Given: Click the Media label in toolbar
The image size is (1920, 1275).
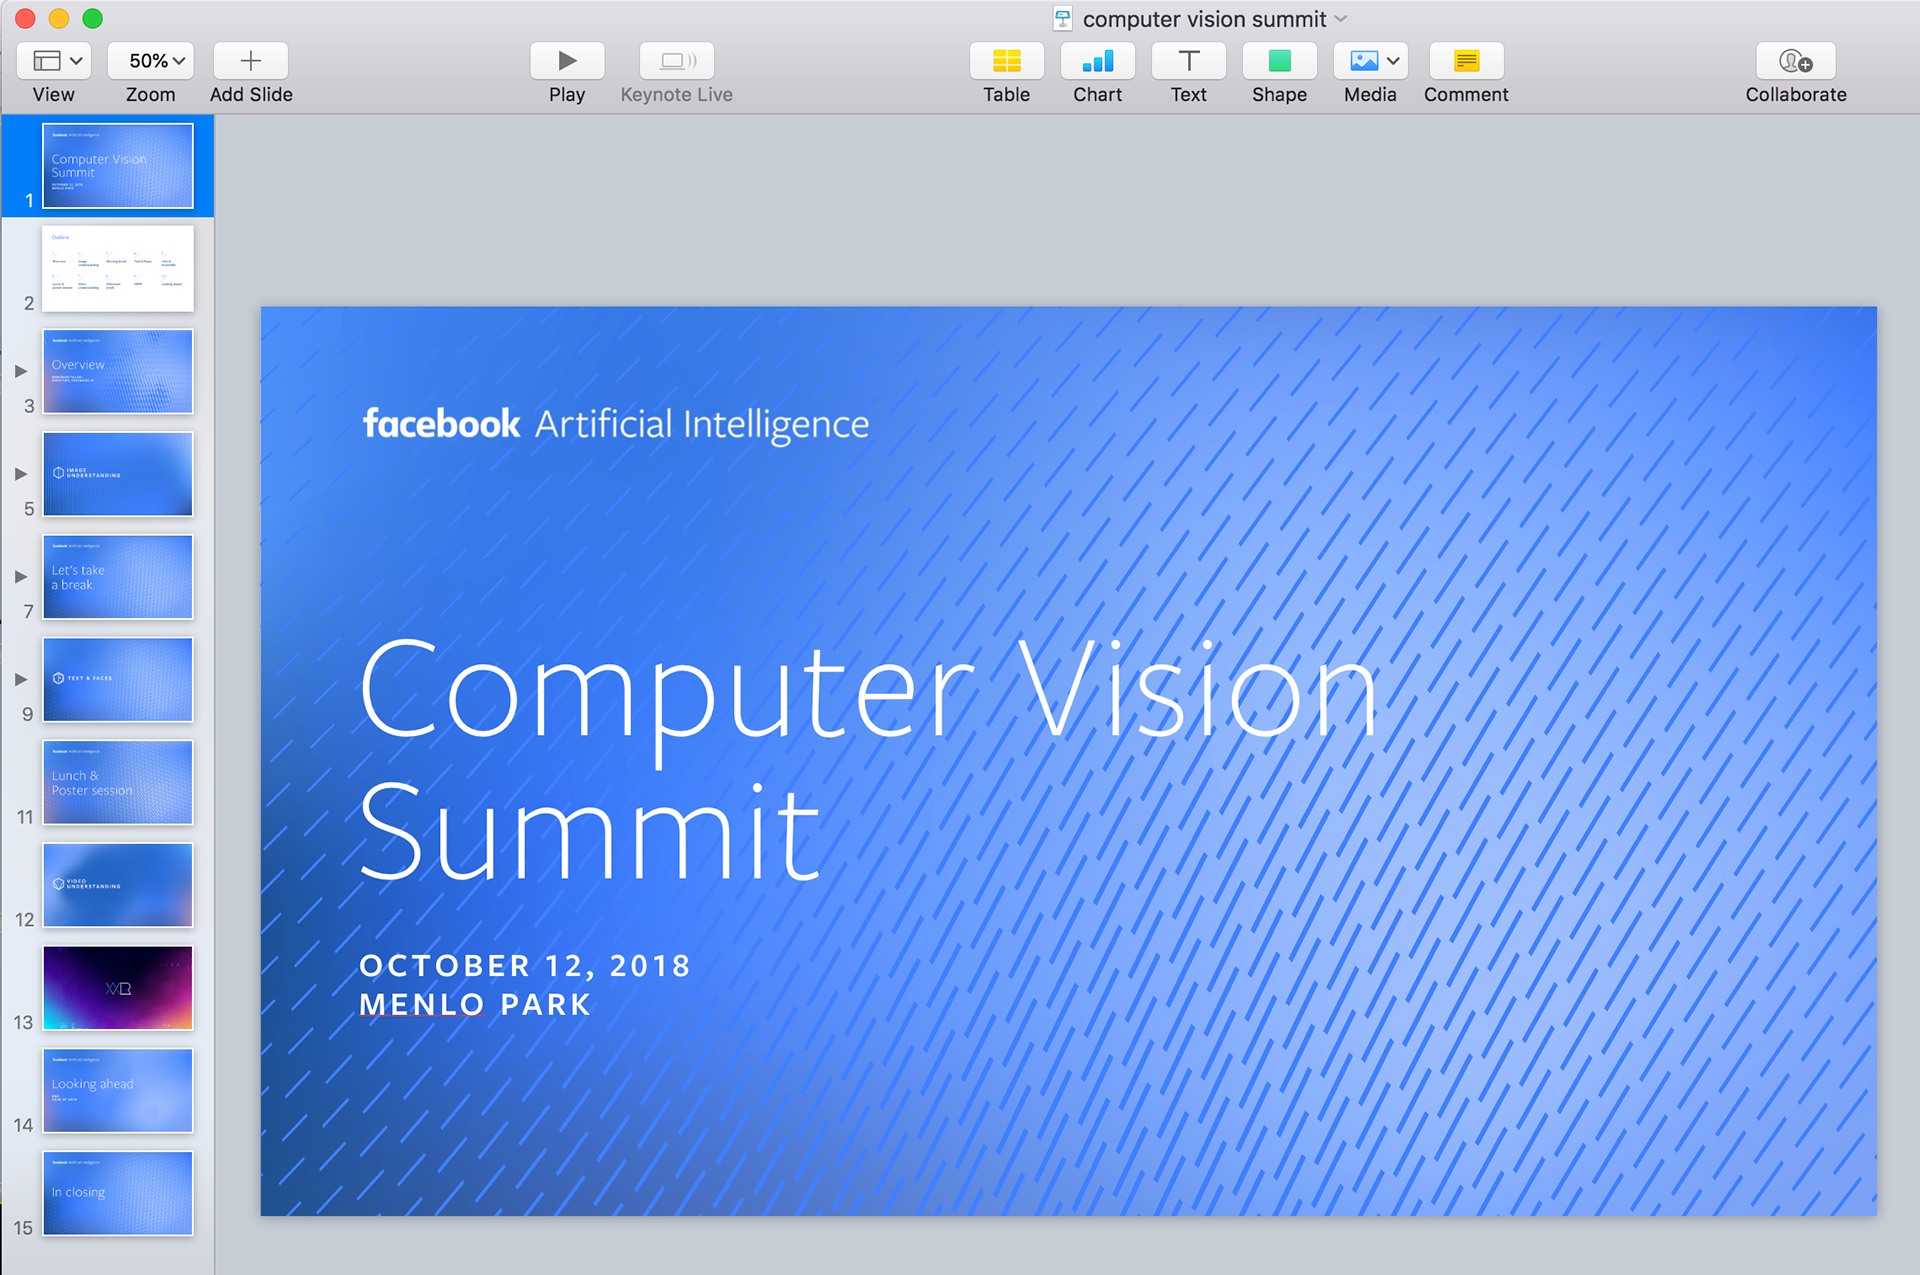Looking at the screenshot, I should (x=1371, y=95).
